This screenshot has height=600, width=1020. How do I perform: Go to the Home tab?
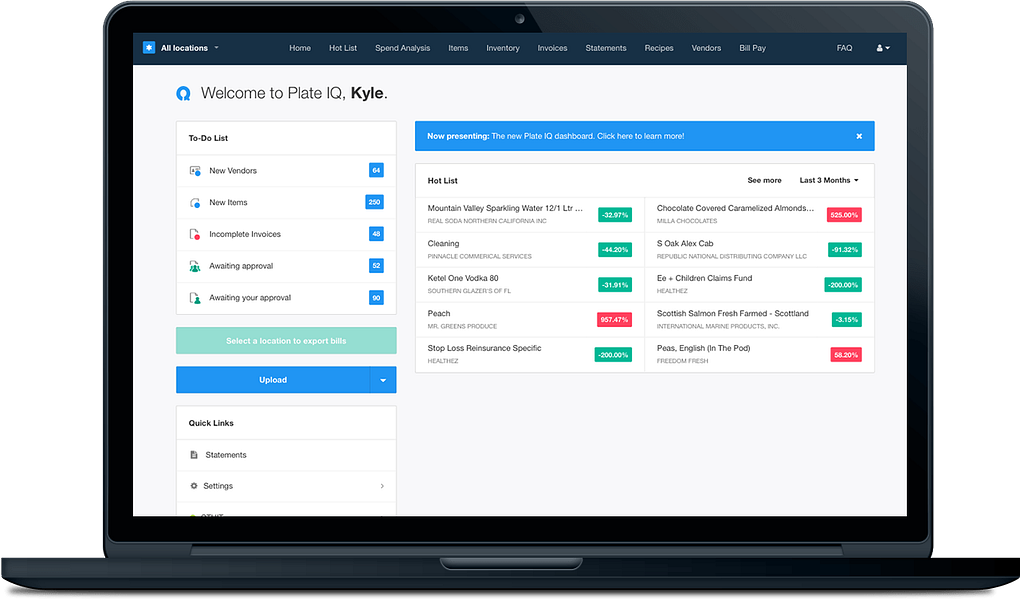pyautogui.click(x=300, y=48)
